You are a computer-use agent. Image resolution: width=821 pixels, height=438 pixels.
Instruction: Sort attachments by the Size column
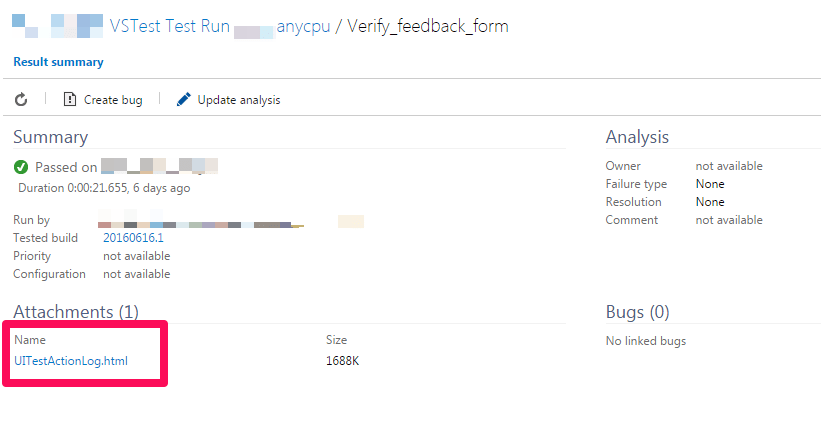click(337, 340)
